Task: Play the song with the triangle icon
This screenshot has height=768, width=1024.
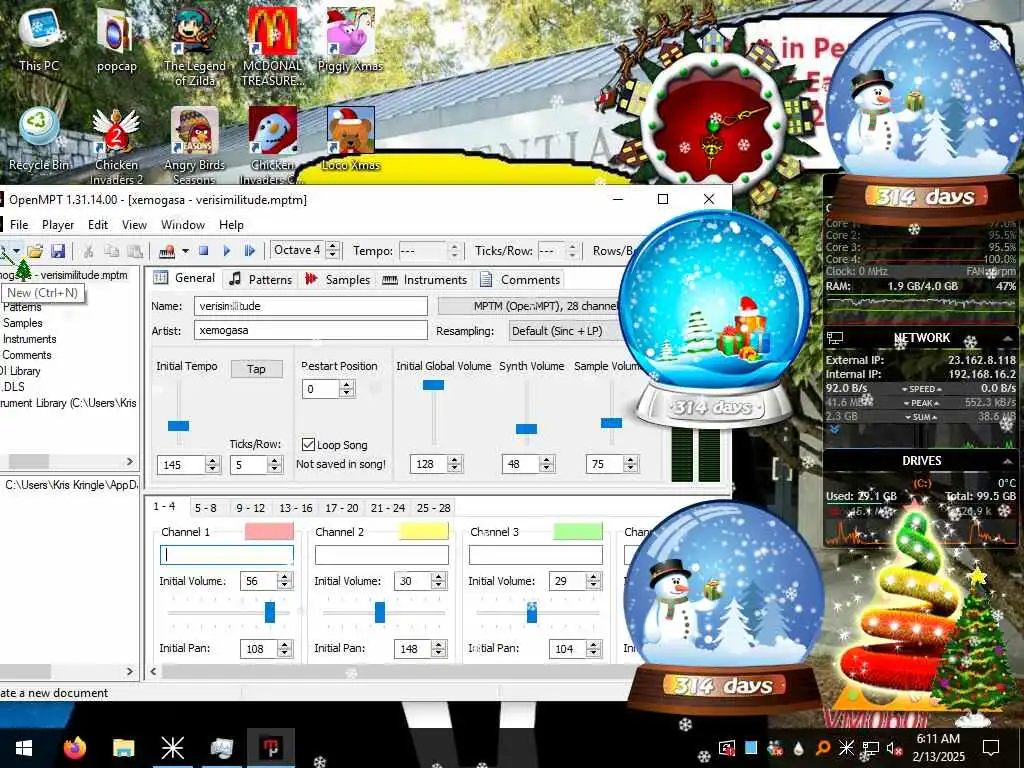Action: click(227, 251)
